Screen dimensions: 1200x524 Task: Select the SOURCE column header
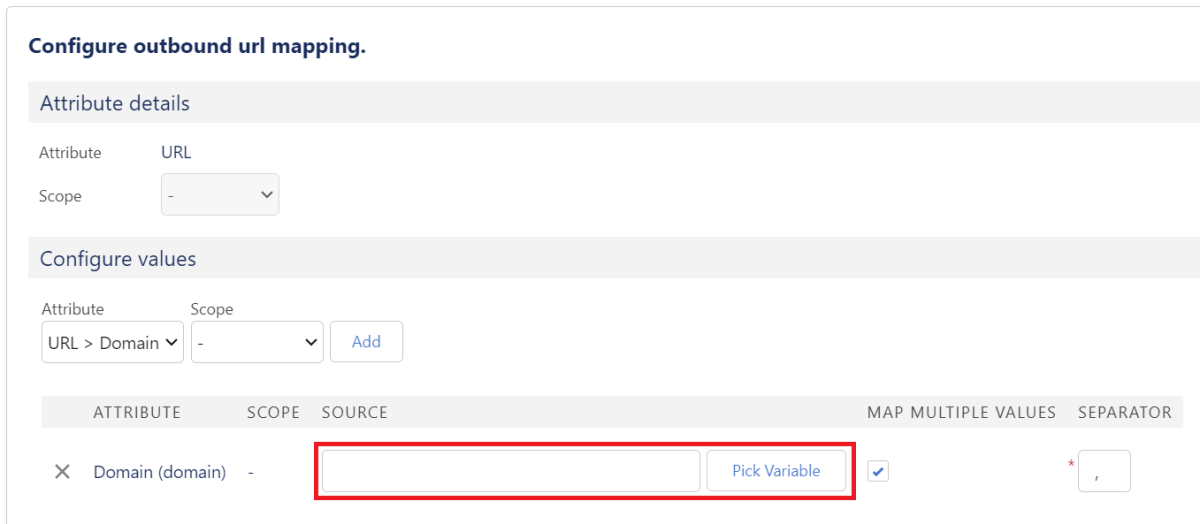pyautogui.click(x=355, y=412)
